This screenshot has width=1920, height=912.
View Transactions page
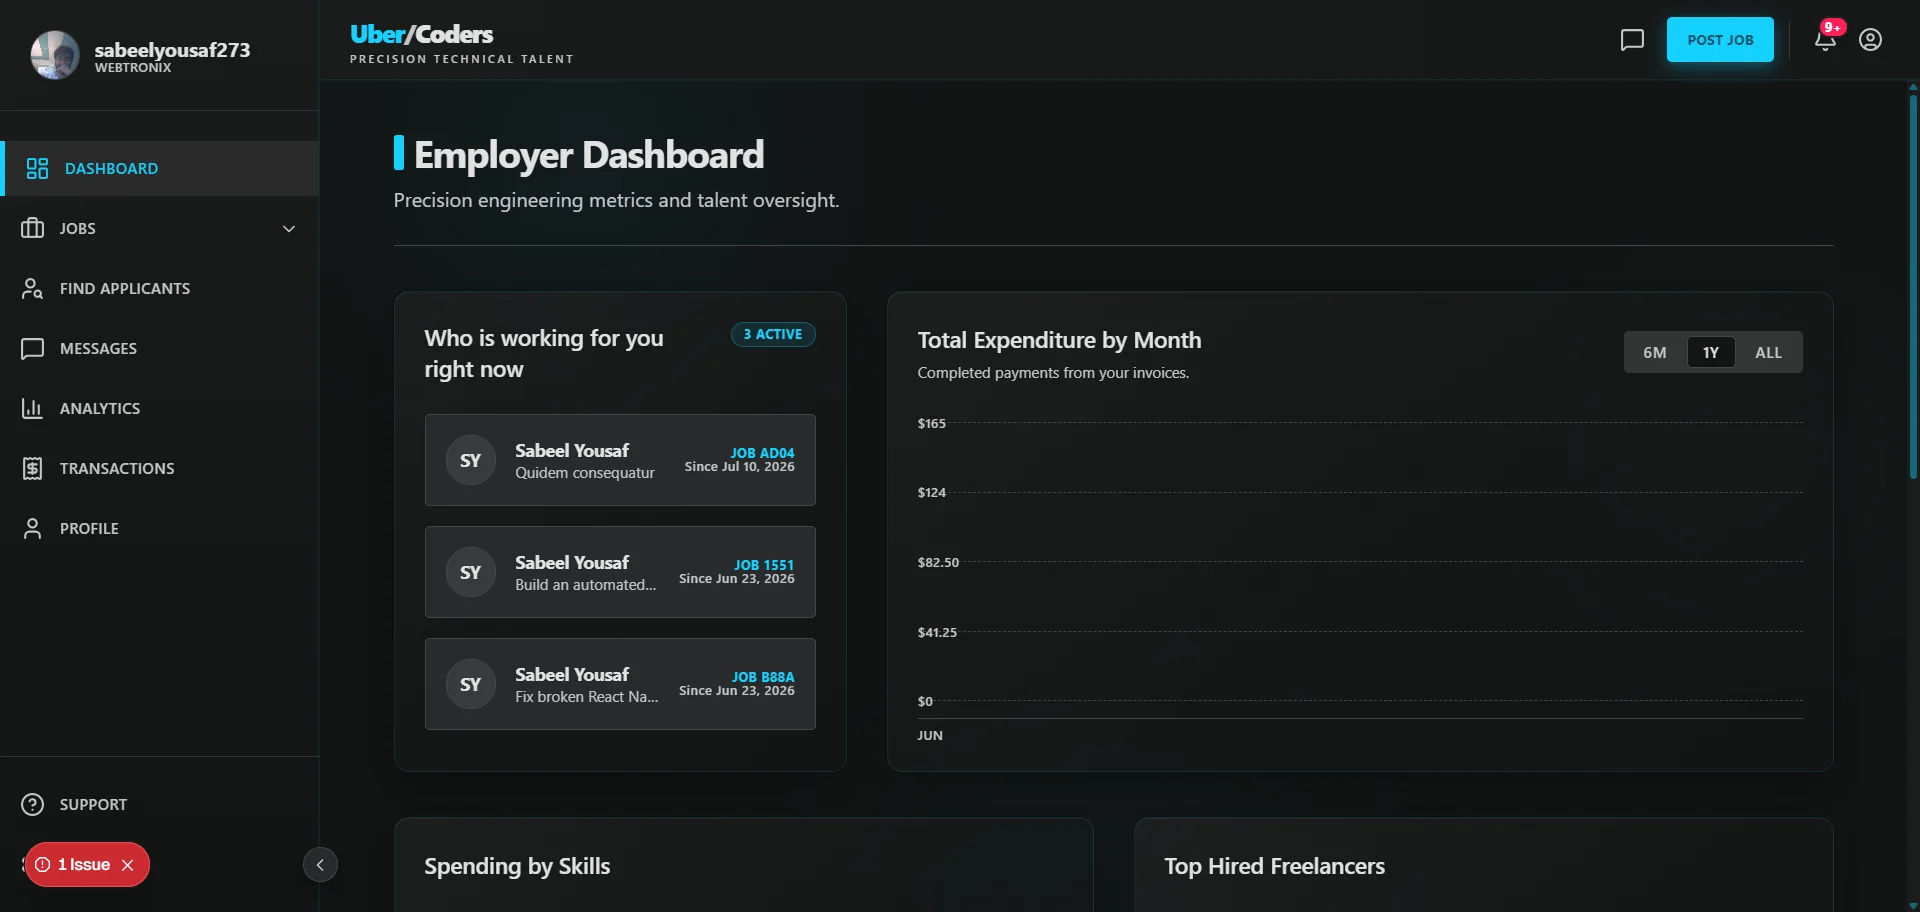pyautogui.click(x=160, y=468)
